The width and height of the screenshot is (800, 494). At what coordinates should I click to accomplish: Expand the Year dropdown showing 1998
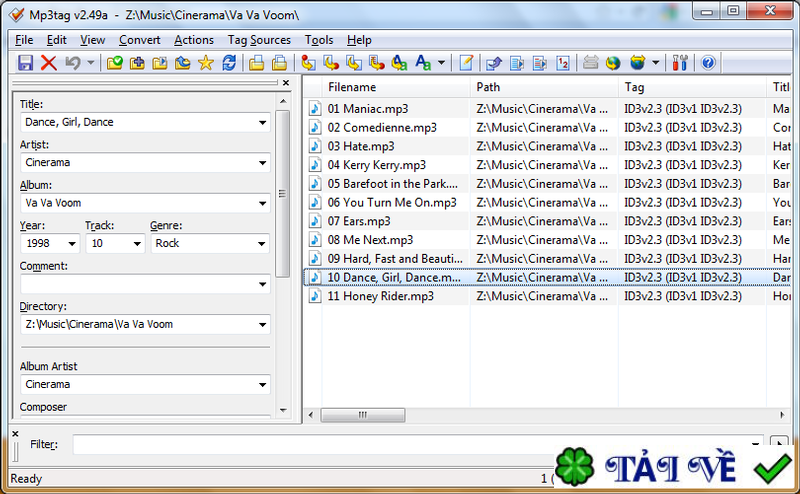[x=72, y=243]
